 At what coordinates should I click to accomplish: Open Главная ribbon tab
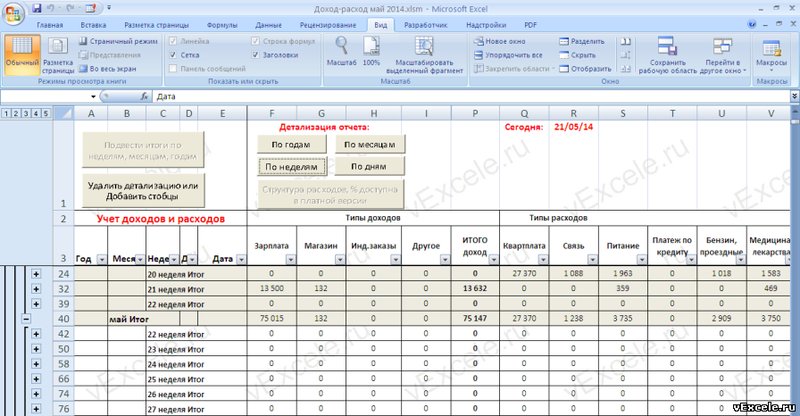coord(50,25)
